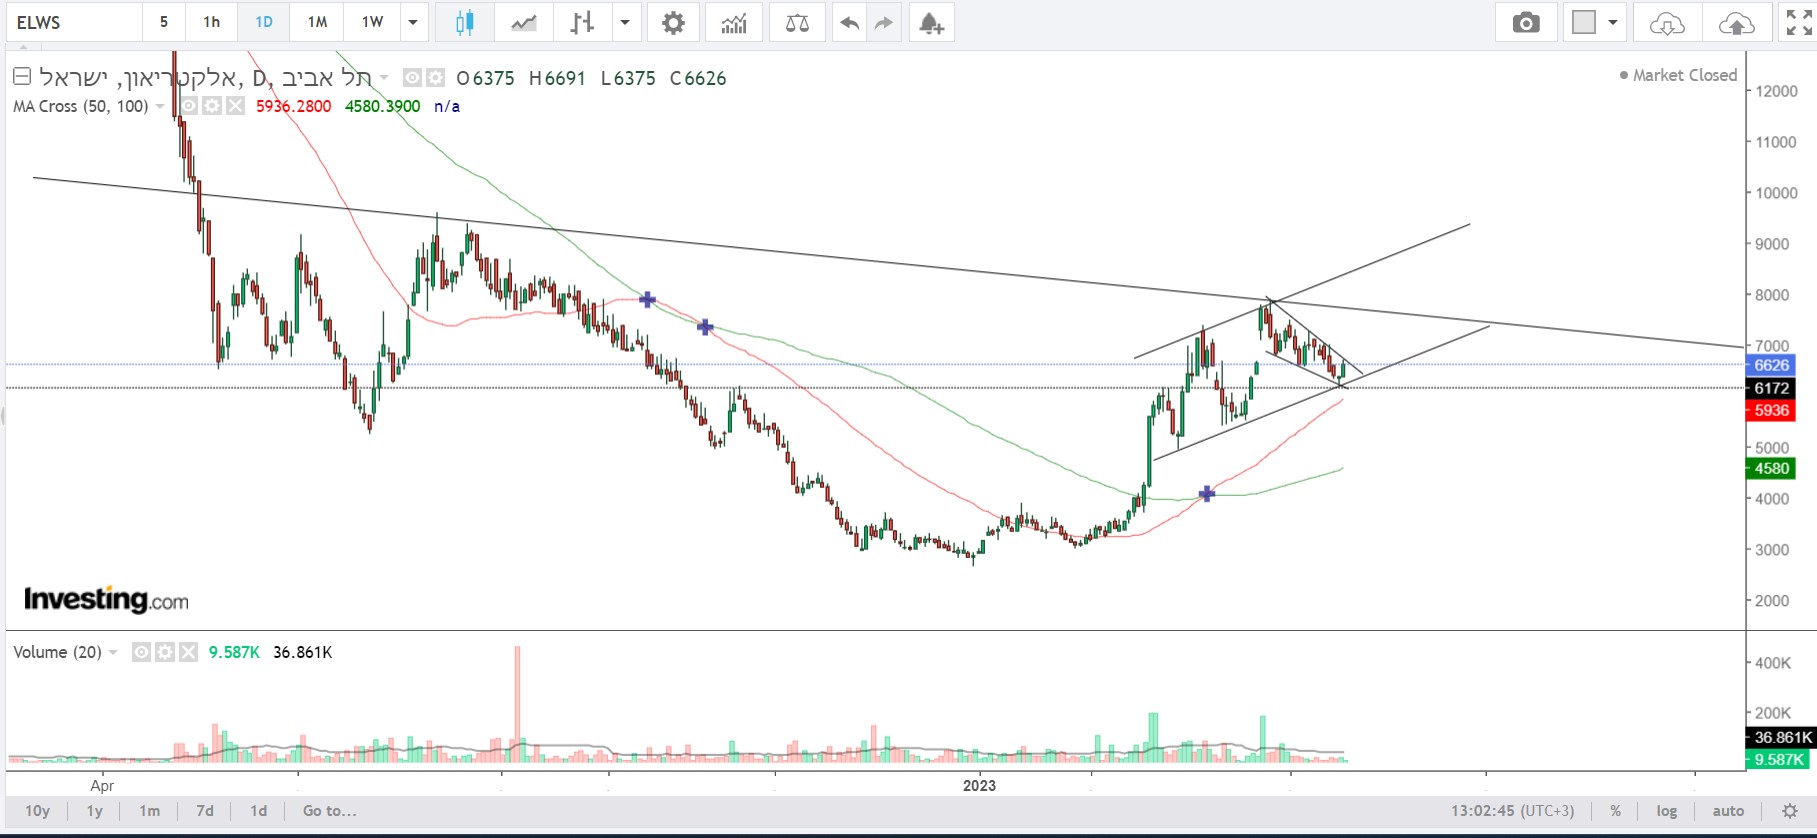The height and width of the screenshot is (838, 1817).
Task: Add a price alert with bell icon
Action: pyautogui.click(x=931, y=23)
